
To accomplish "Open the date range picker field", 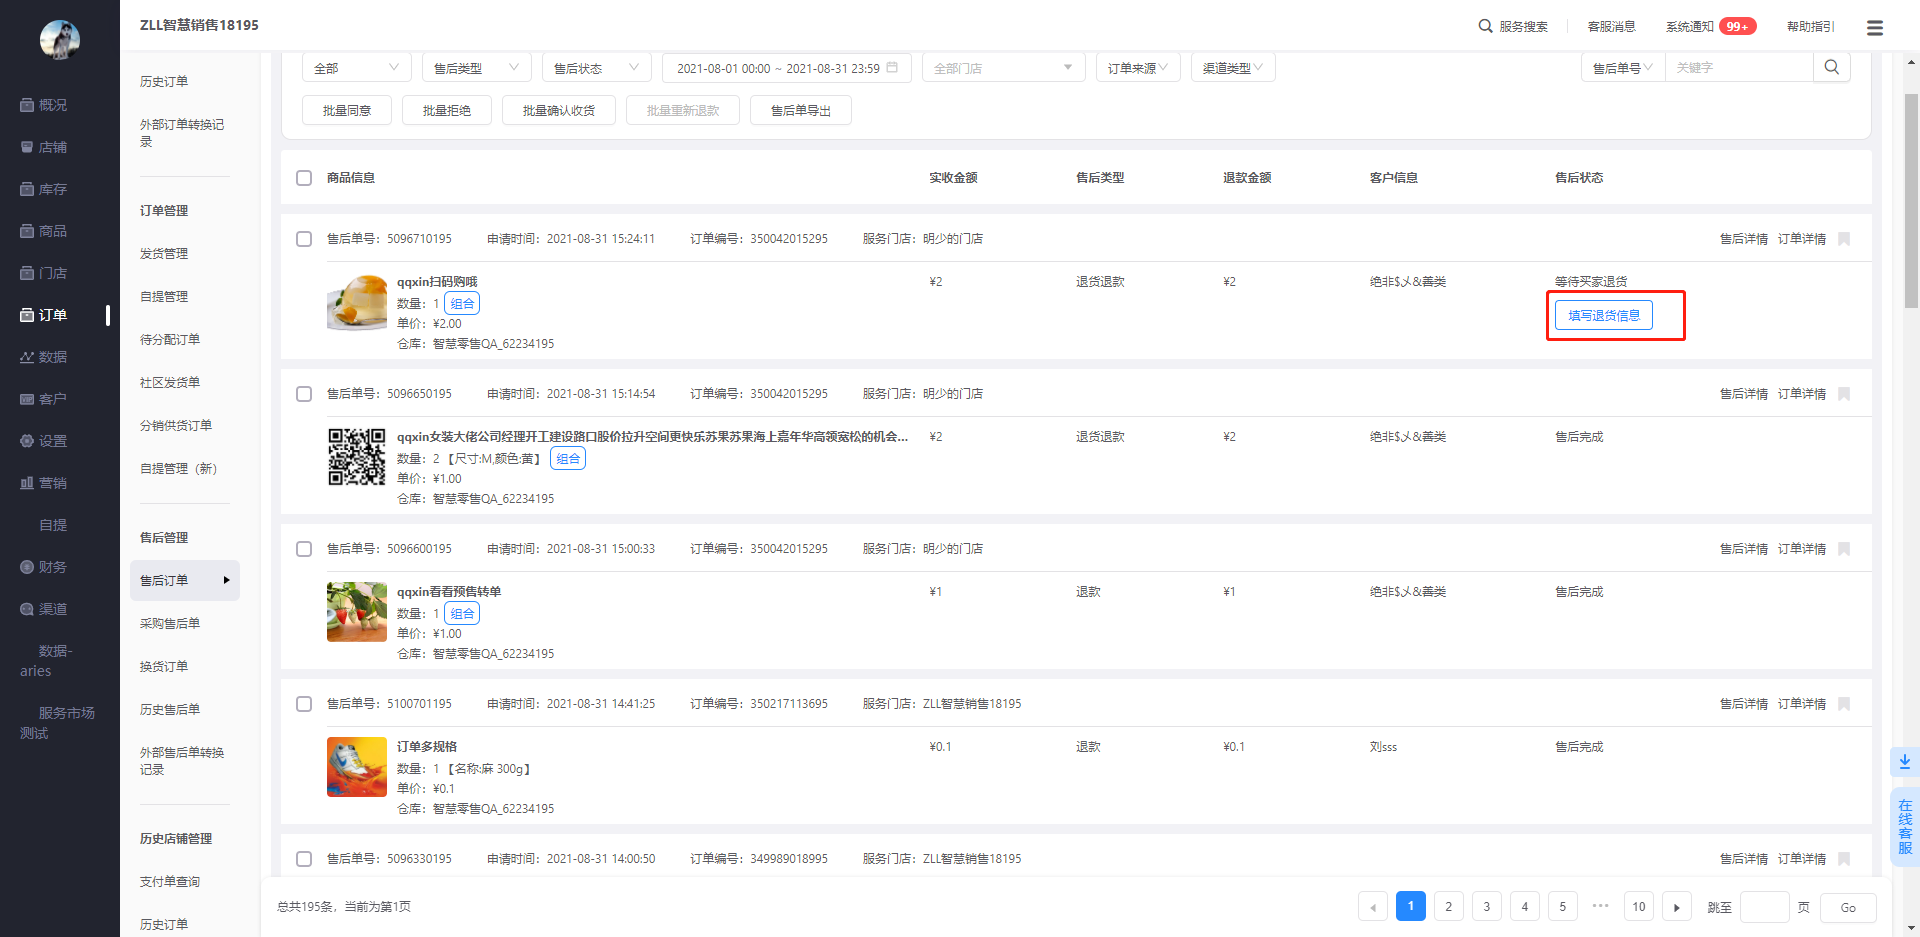I will 787,68.
